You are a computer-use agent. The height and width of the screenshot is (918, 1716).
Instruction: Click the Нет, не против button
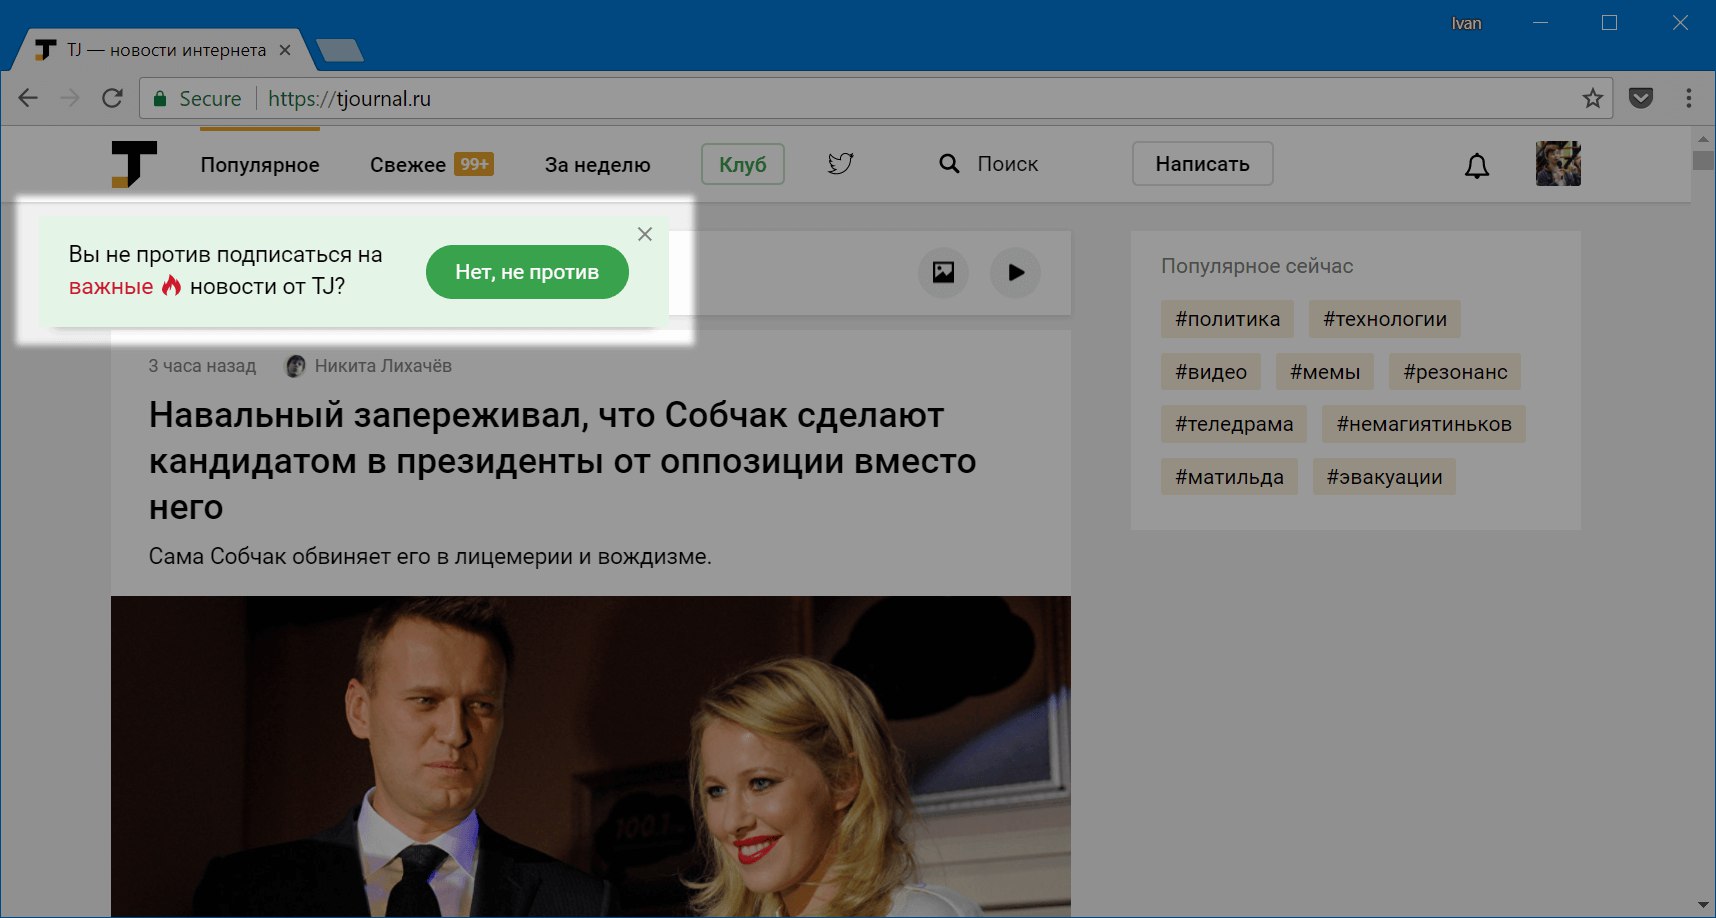(527, 272)
